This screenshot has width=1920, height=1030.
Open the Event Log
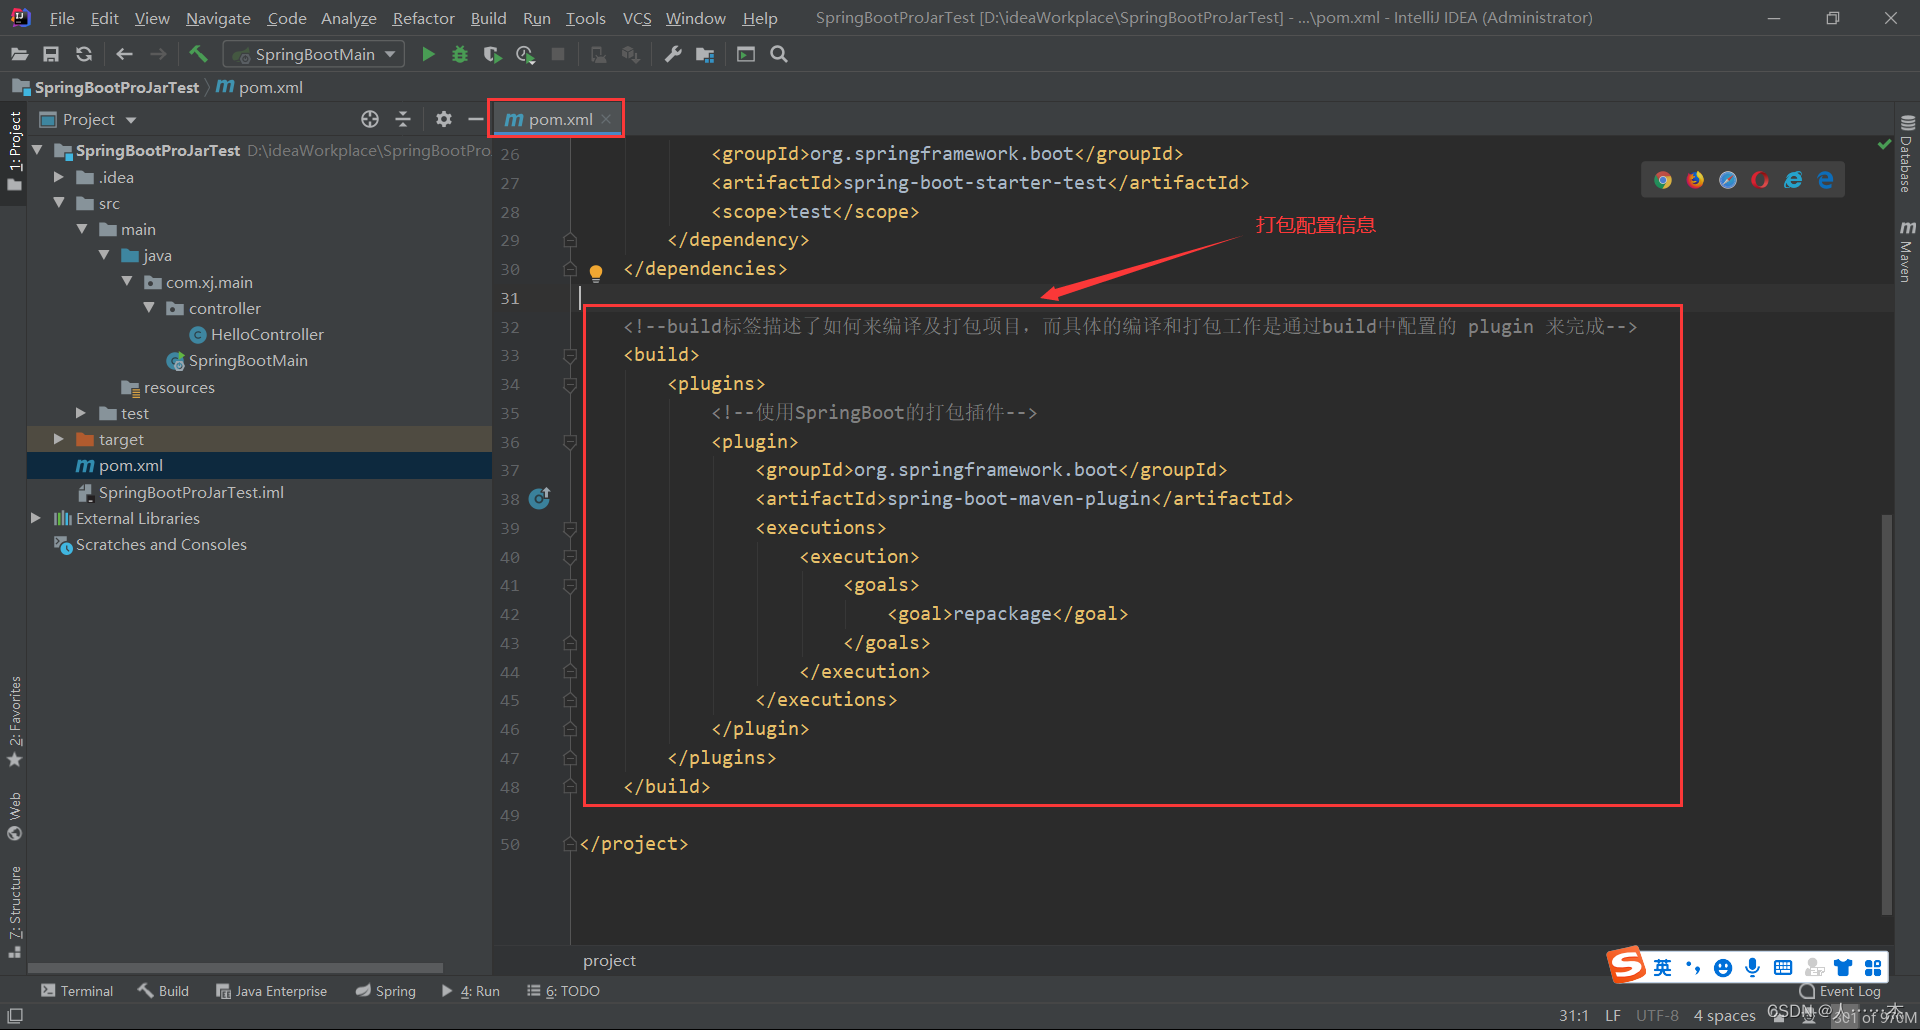(x=1840, y=991)
